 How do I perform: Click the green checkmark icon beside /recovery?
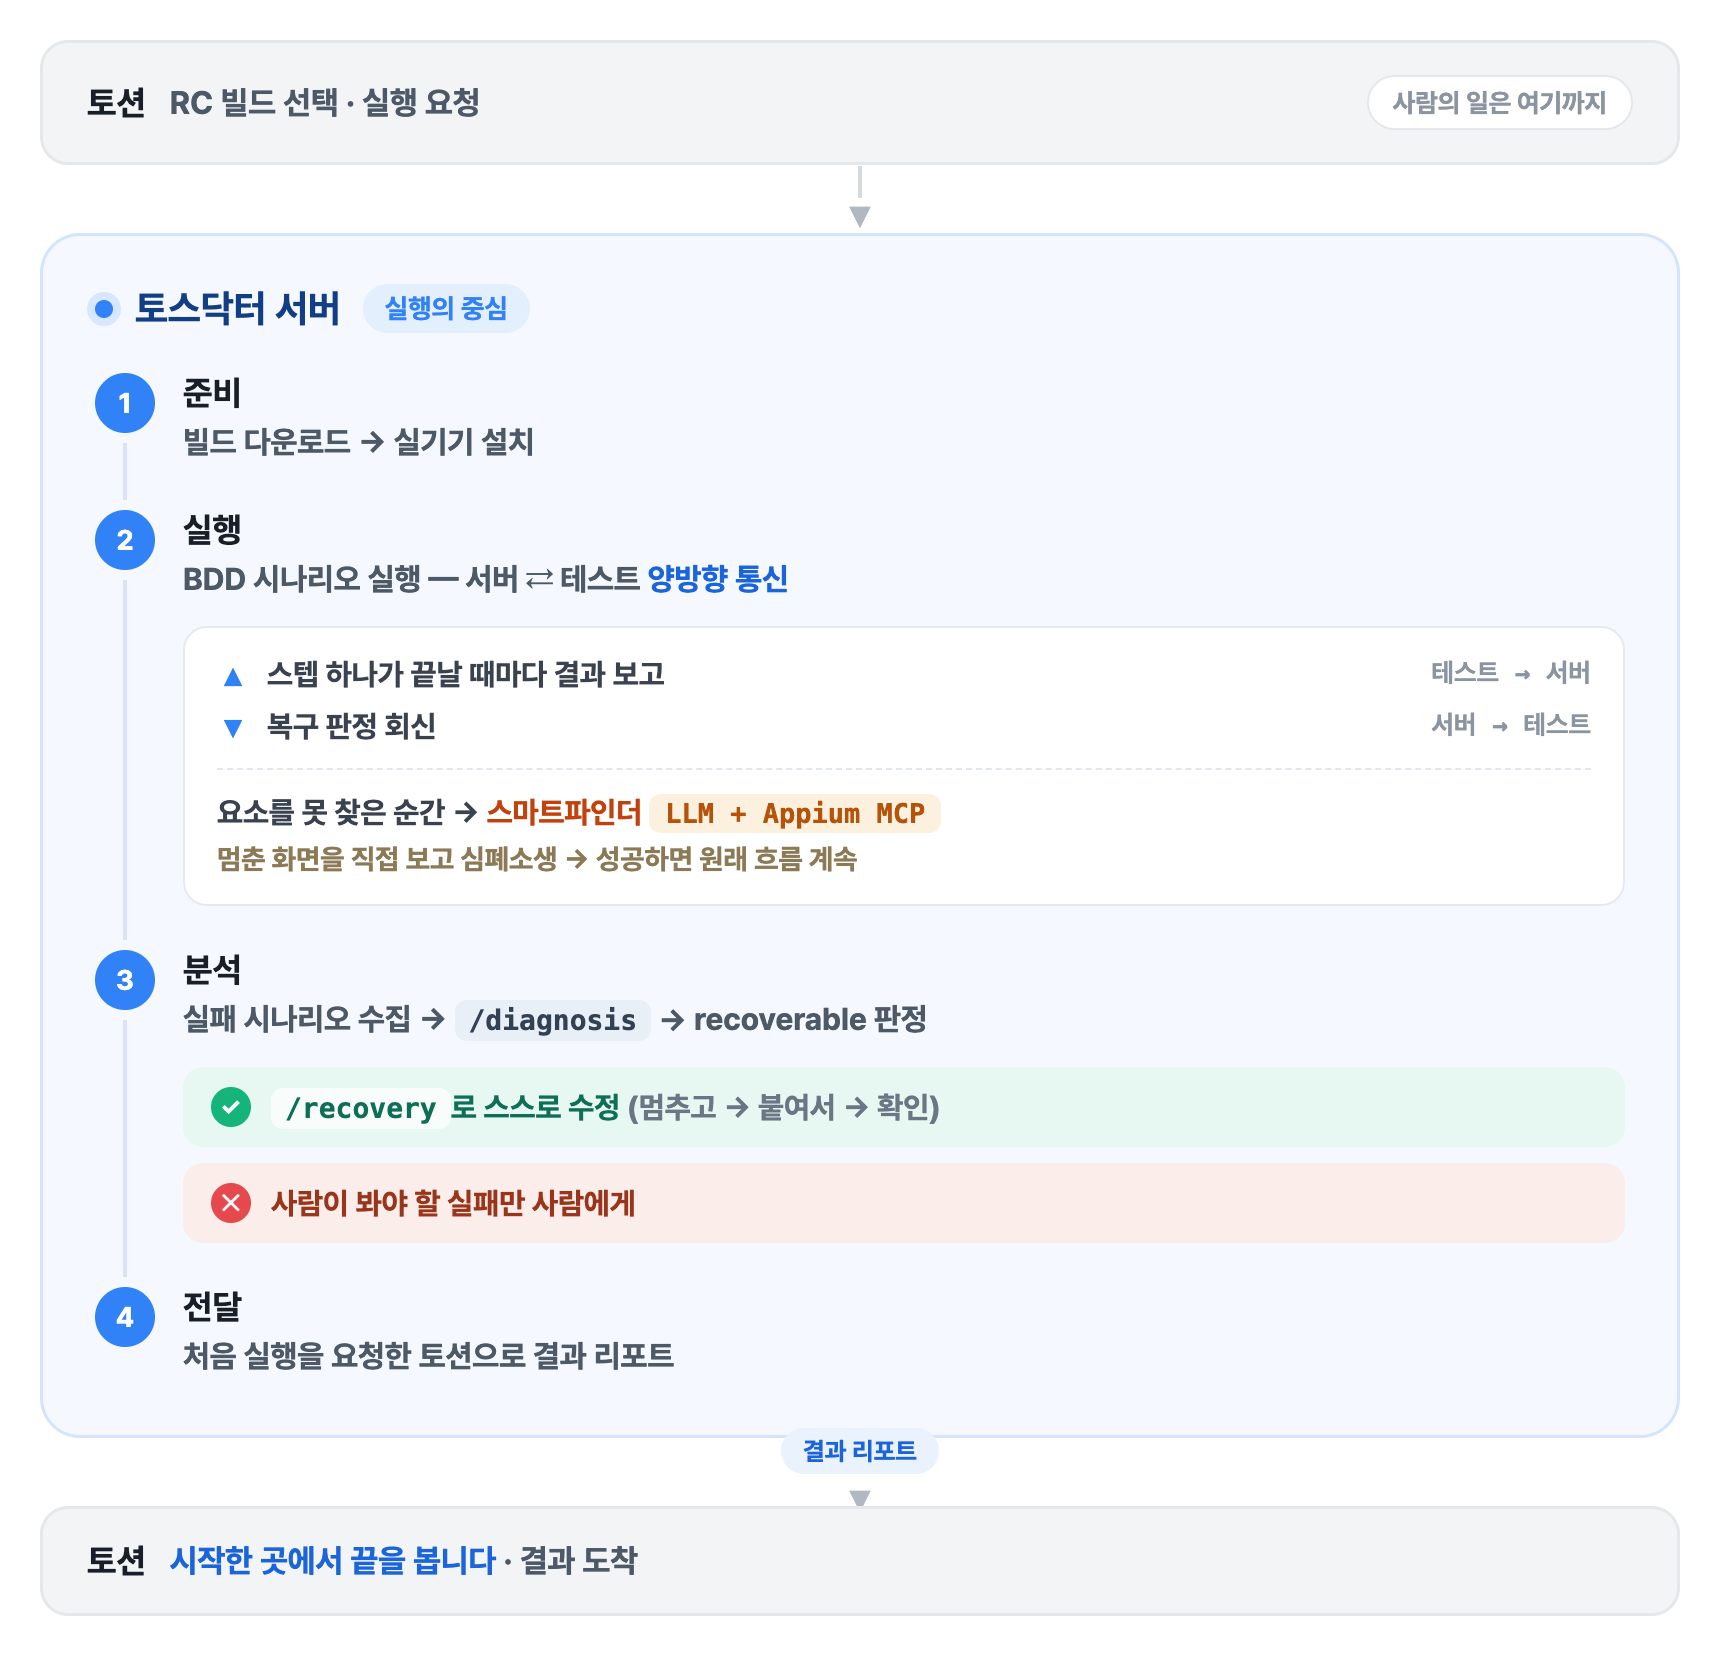coord(231,1107)
